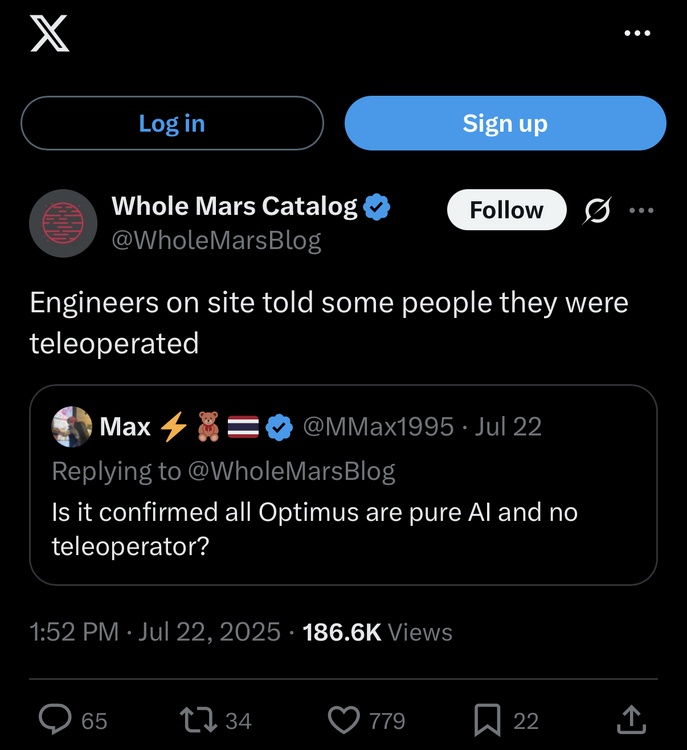Viewport: 687px width, 750px height.
Task: Open Max's avatar in quoted post
Action: point(72,427)
